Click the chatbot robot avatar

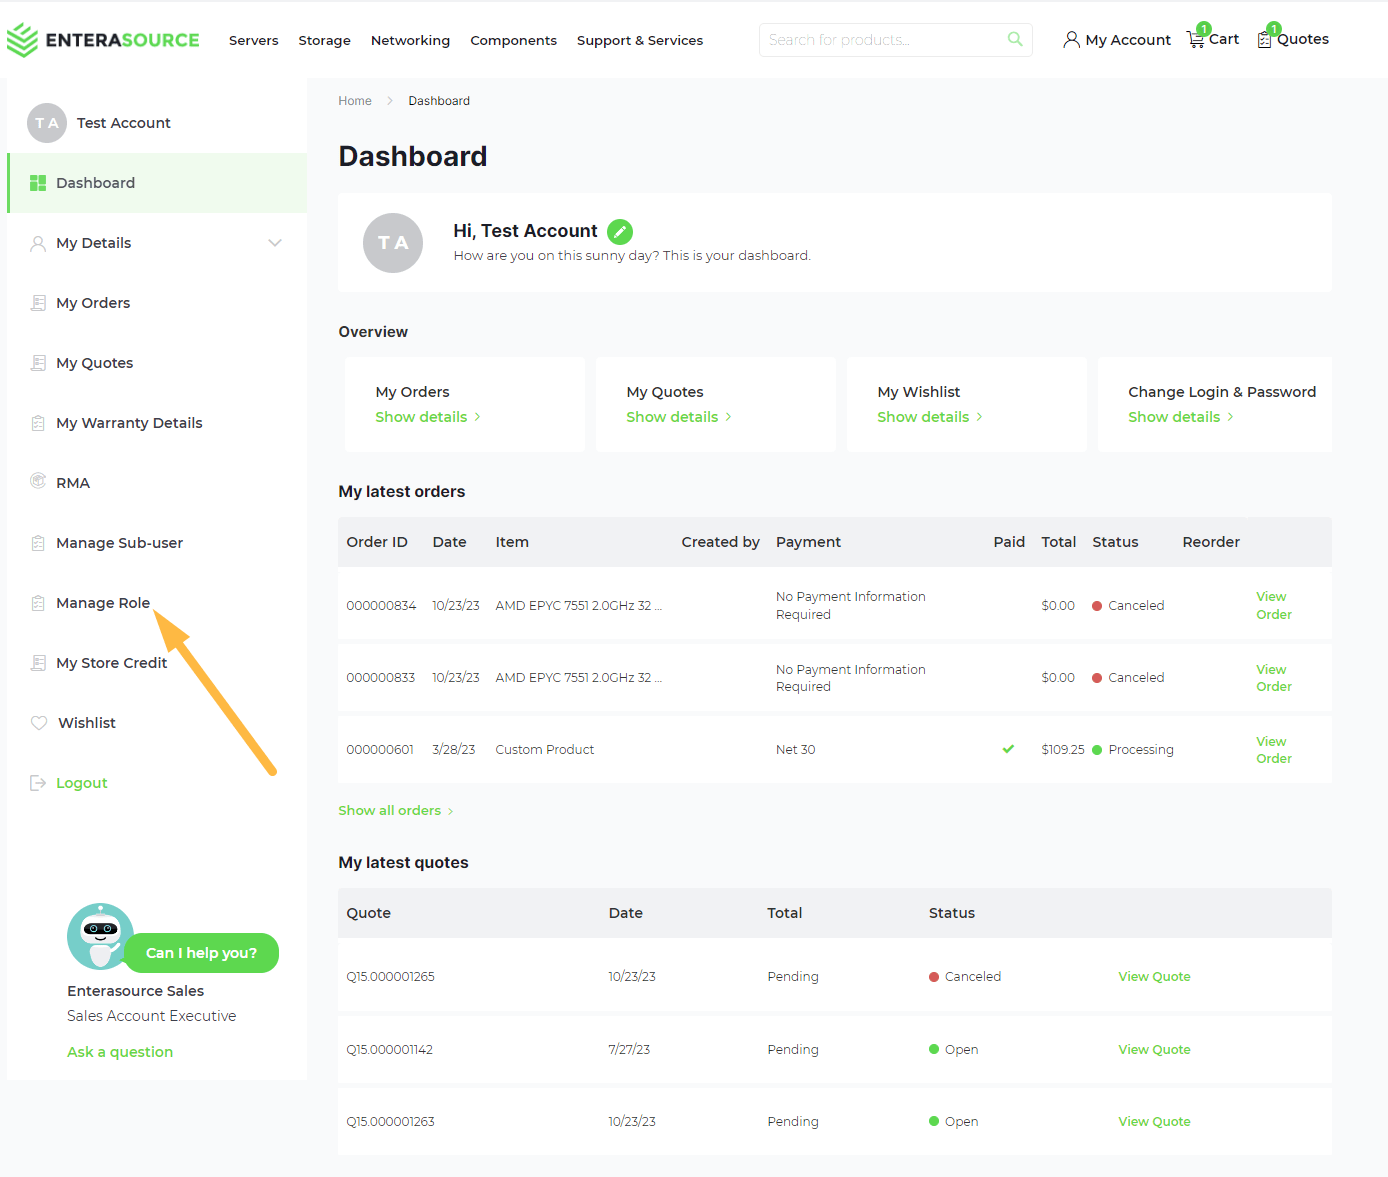click(x=100, y=936)
